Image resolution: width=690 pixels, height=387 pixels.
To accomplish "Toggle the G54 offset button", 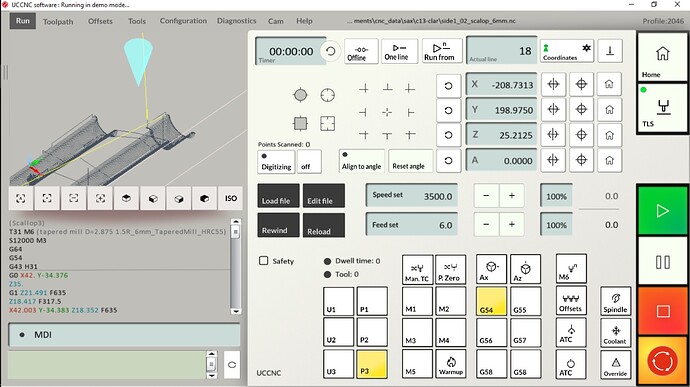I will pyautogui.click(x=491, y=301).
